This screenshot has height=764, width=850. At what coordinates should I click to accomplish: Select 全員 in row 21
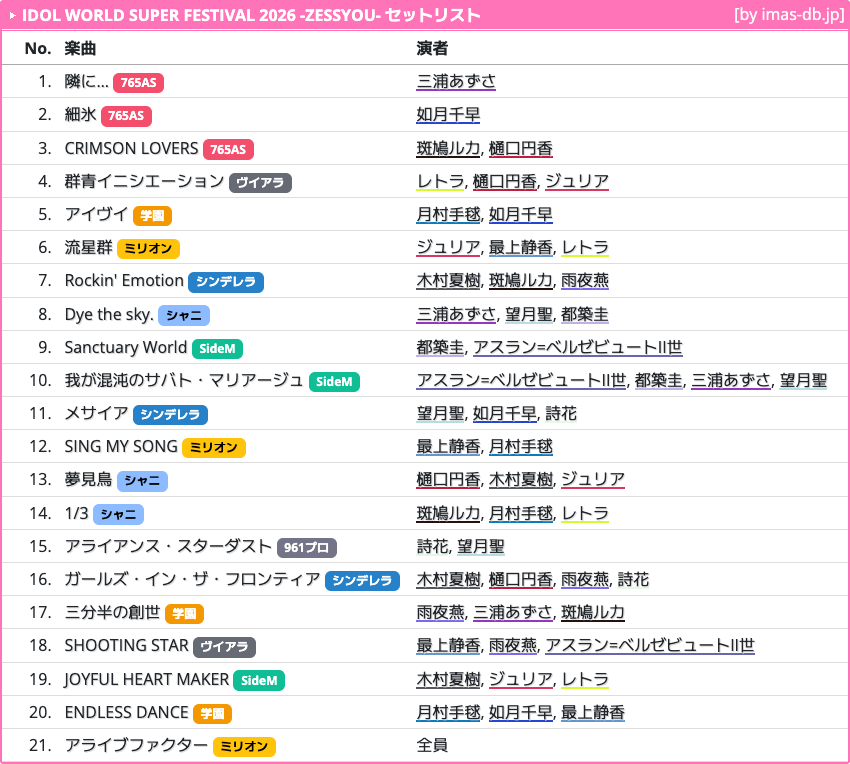(432, 745)
